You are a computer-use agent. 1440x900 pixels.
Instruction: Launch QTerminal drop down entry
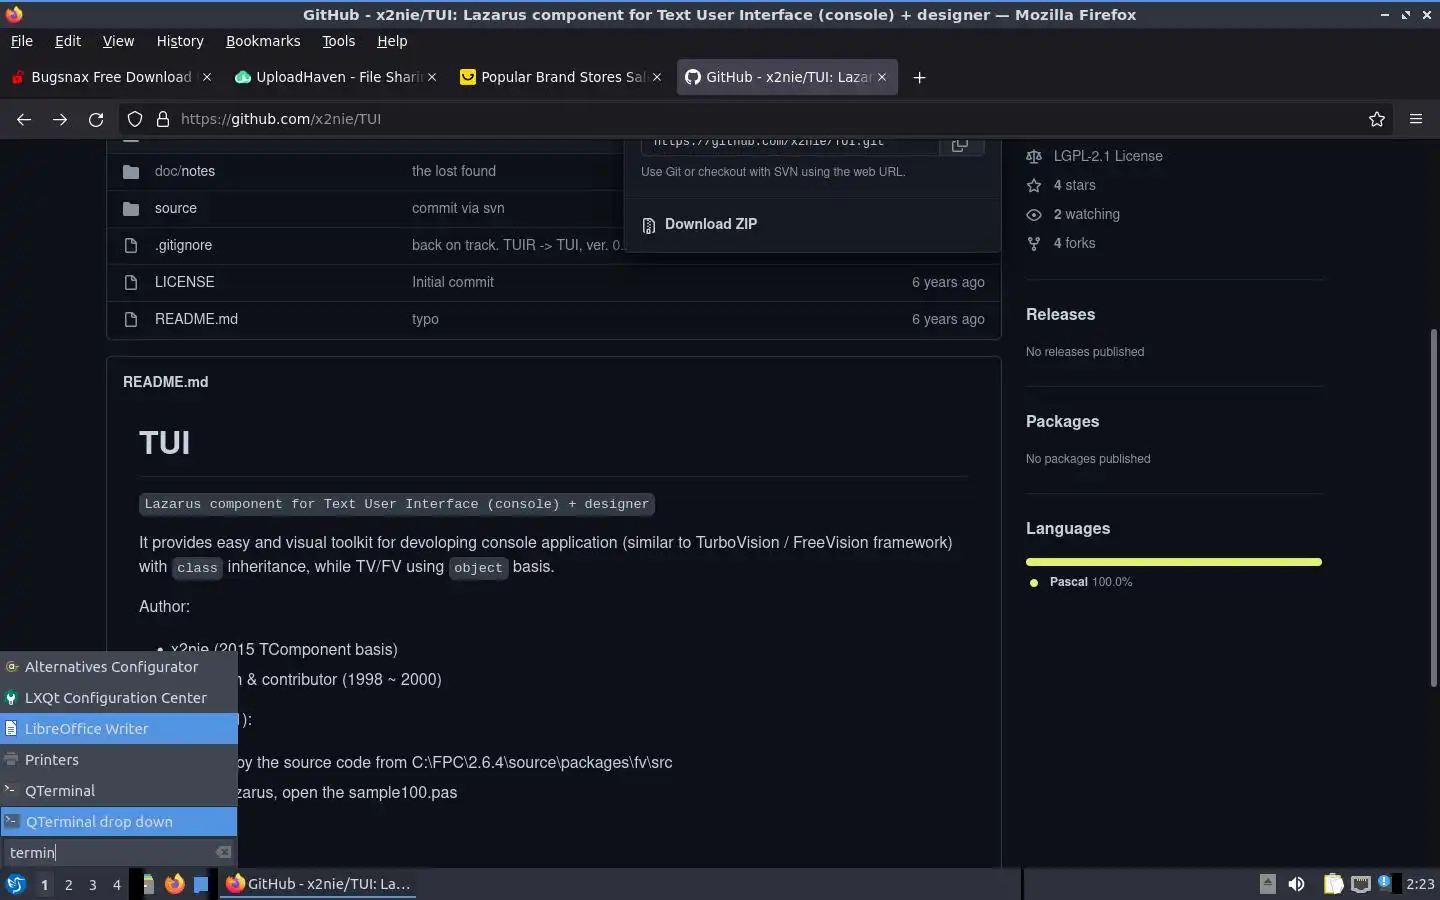(119, 822)
